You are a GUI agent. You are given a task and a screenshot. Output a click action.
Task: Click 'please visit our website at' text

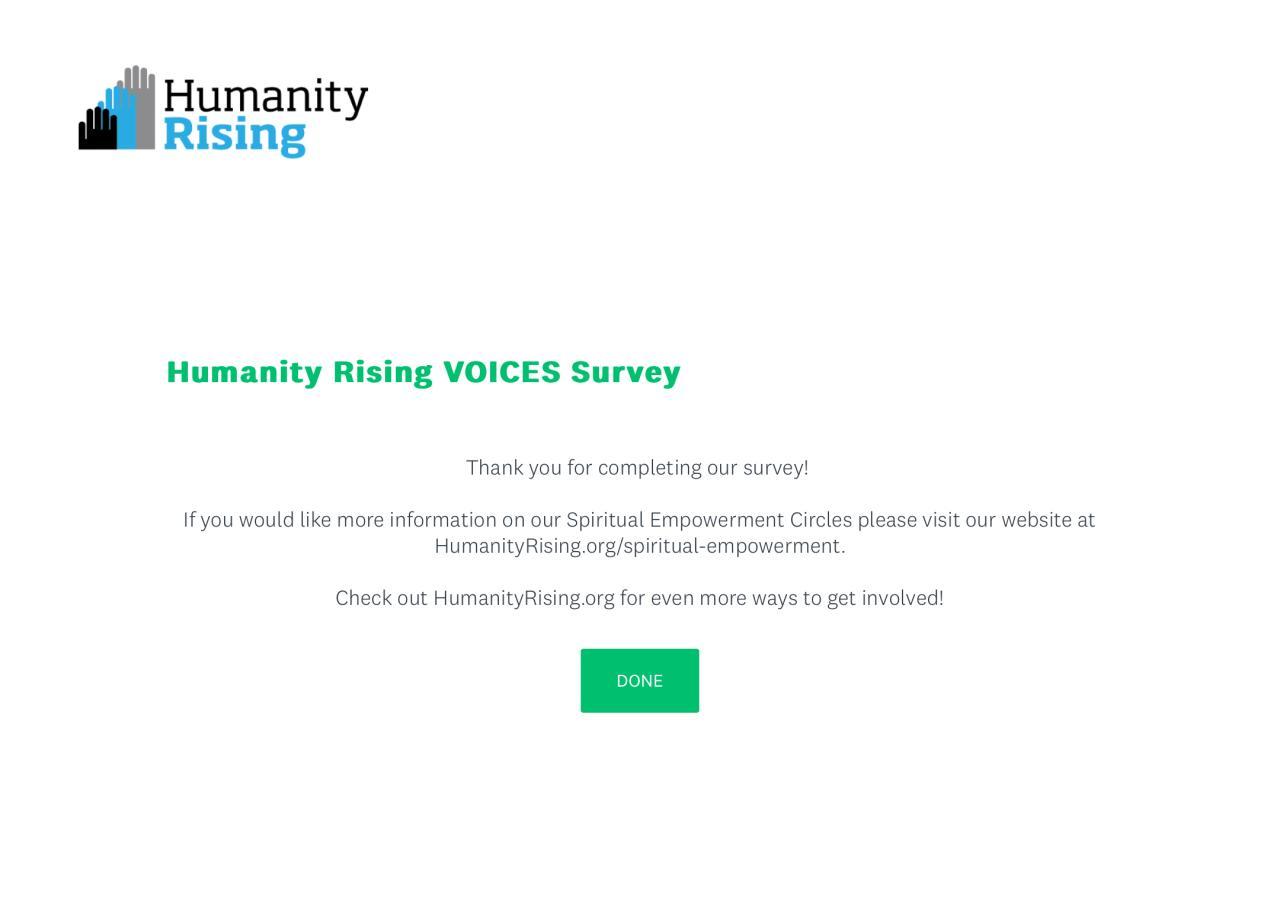pyautogui.click(x=976, y=520)
